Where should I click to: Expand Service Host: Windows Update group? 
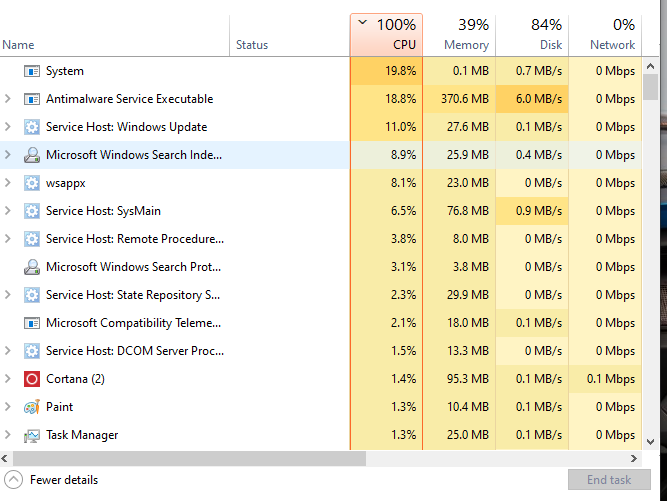pos(8,127)
